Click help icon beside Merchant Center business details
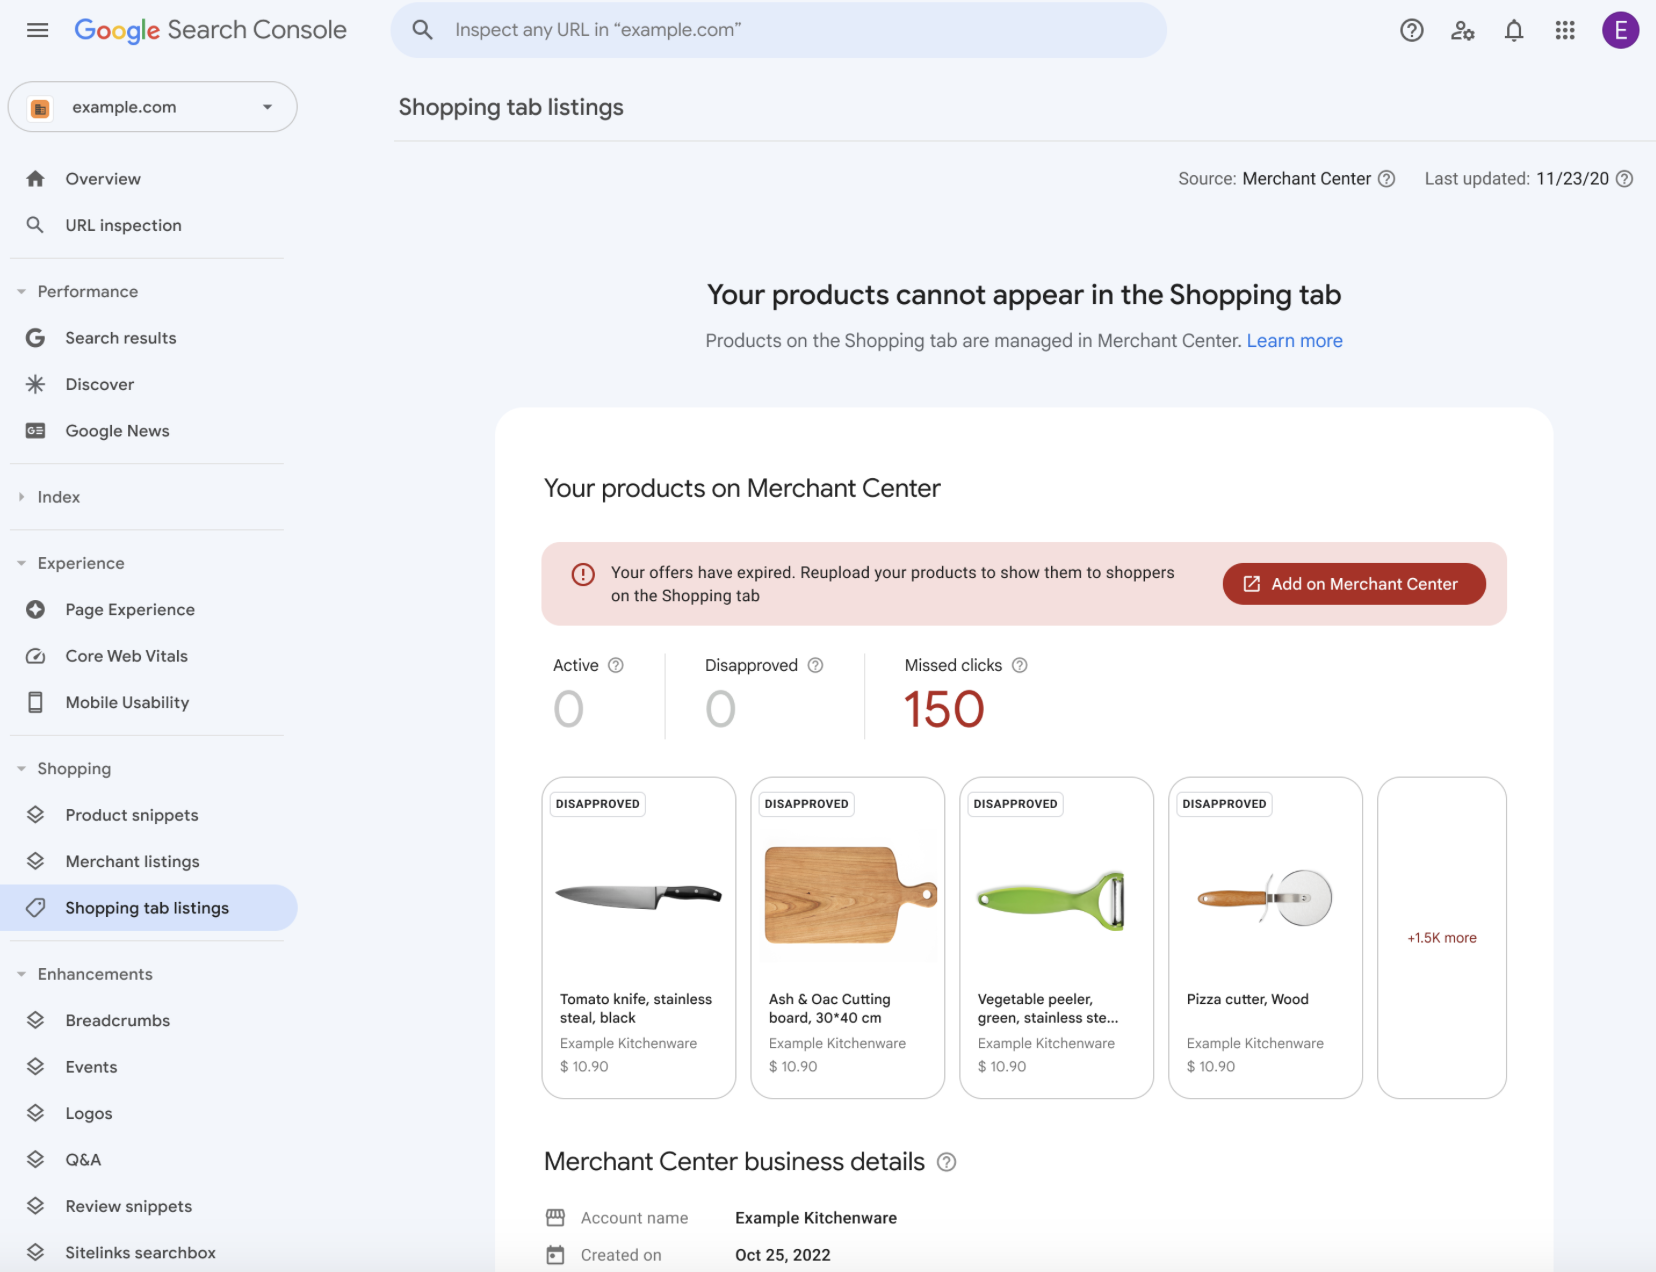This screenshot has height=1272, width=1656. pyautogui.click(x=946, y=1162)
